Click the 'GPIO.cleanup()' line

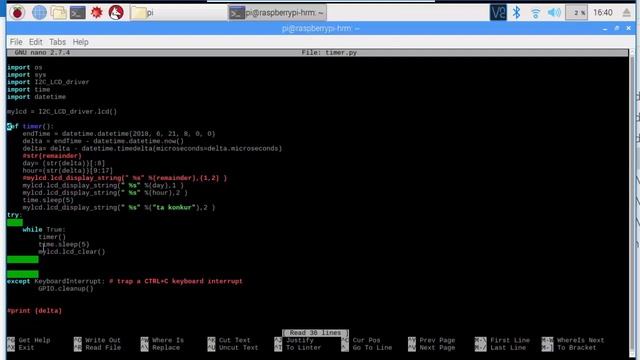tap(66, 289)
